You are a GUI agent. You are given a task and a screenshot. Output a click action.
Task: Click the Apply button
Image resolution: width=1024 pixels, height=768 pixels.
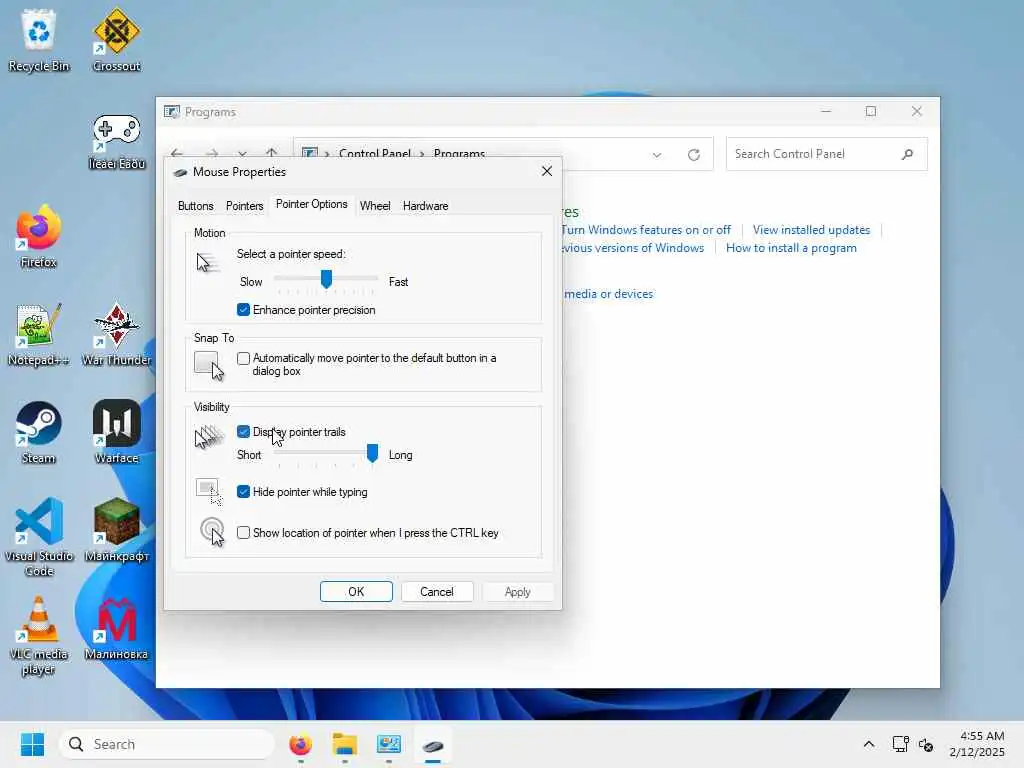517,592
